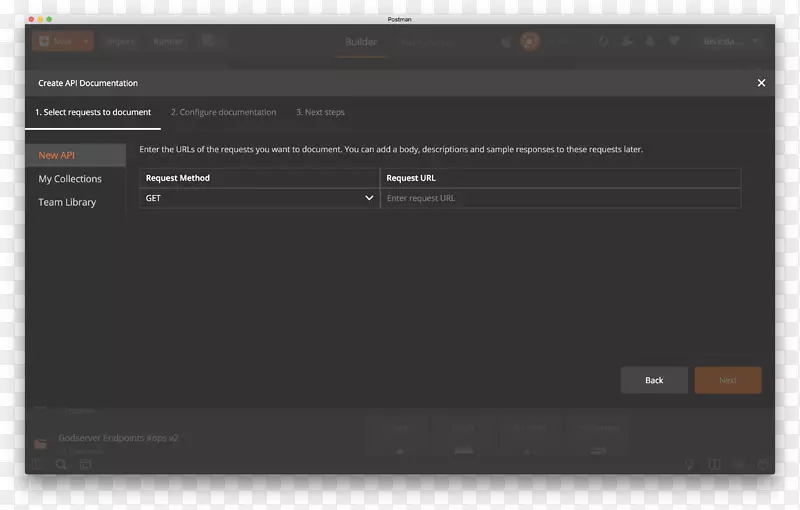Click the orange Next button
The width and height of the screenshot is (800, 510).
728,380
